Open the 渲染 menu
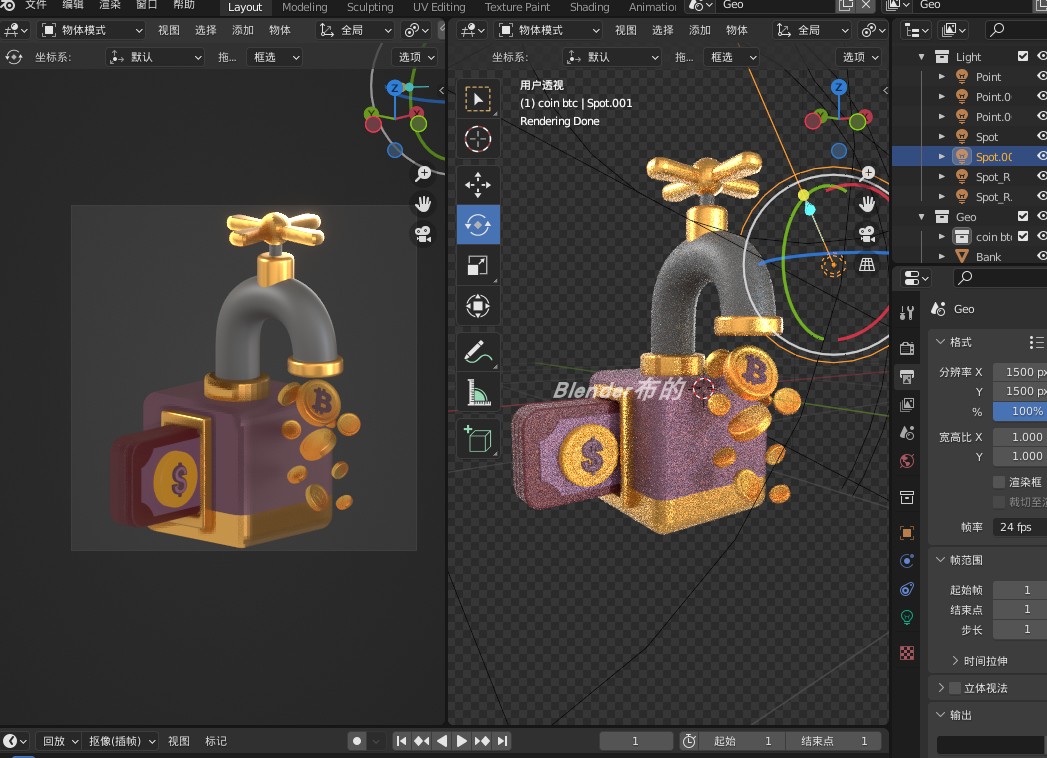 pyautogui.click(x=110, y=5)
